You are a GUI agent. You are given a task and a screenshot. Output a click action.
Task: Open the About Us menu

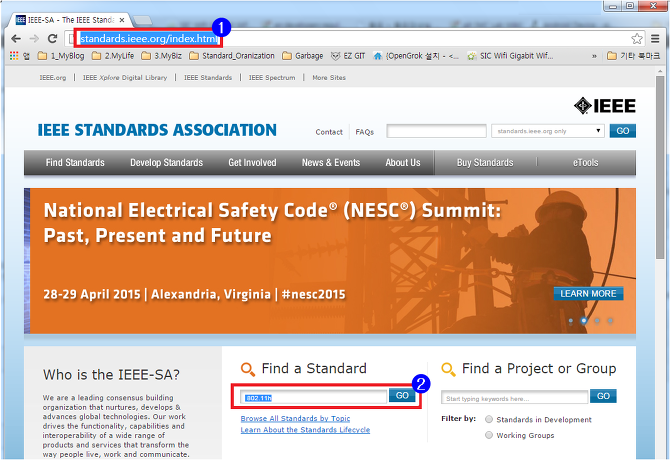click(x=403, y=163)
